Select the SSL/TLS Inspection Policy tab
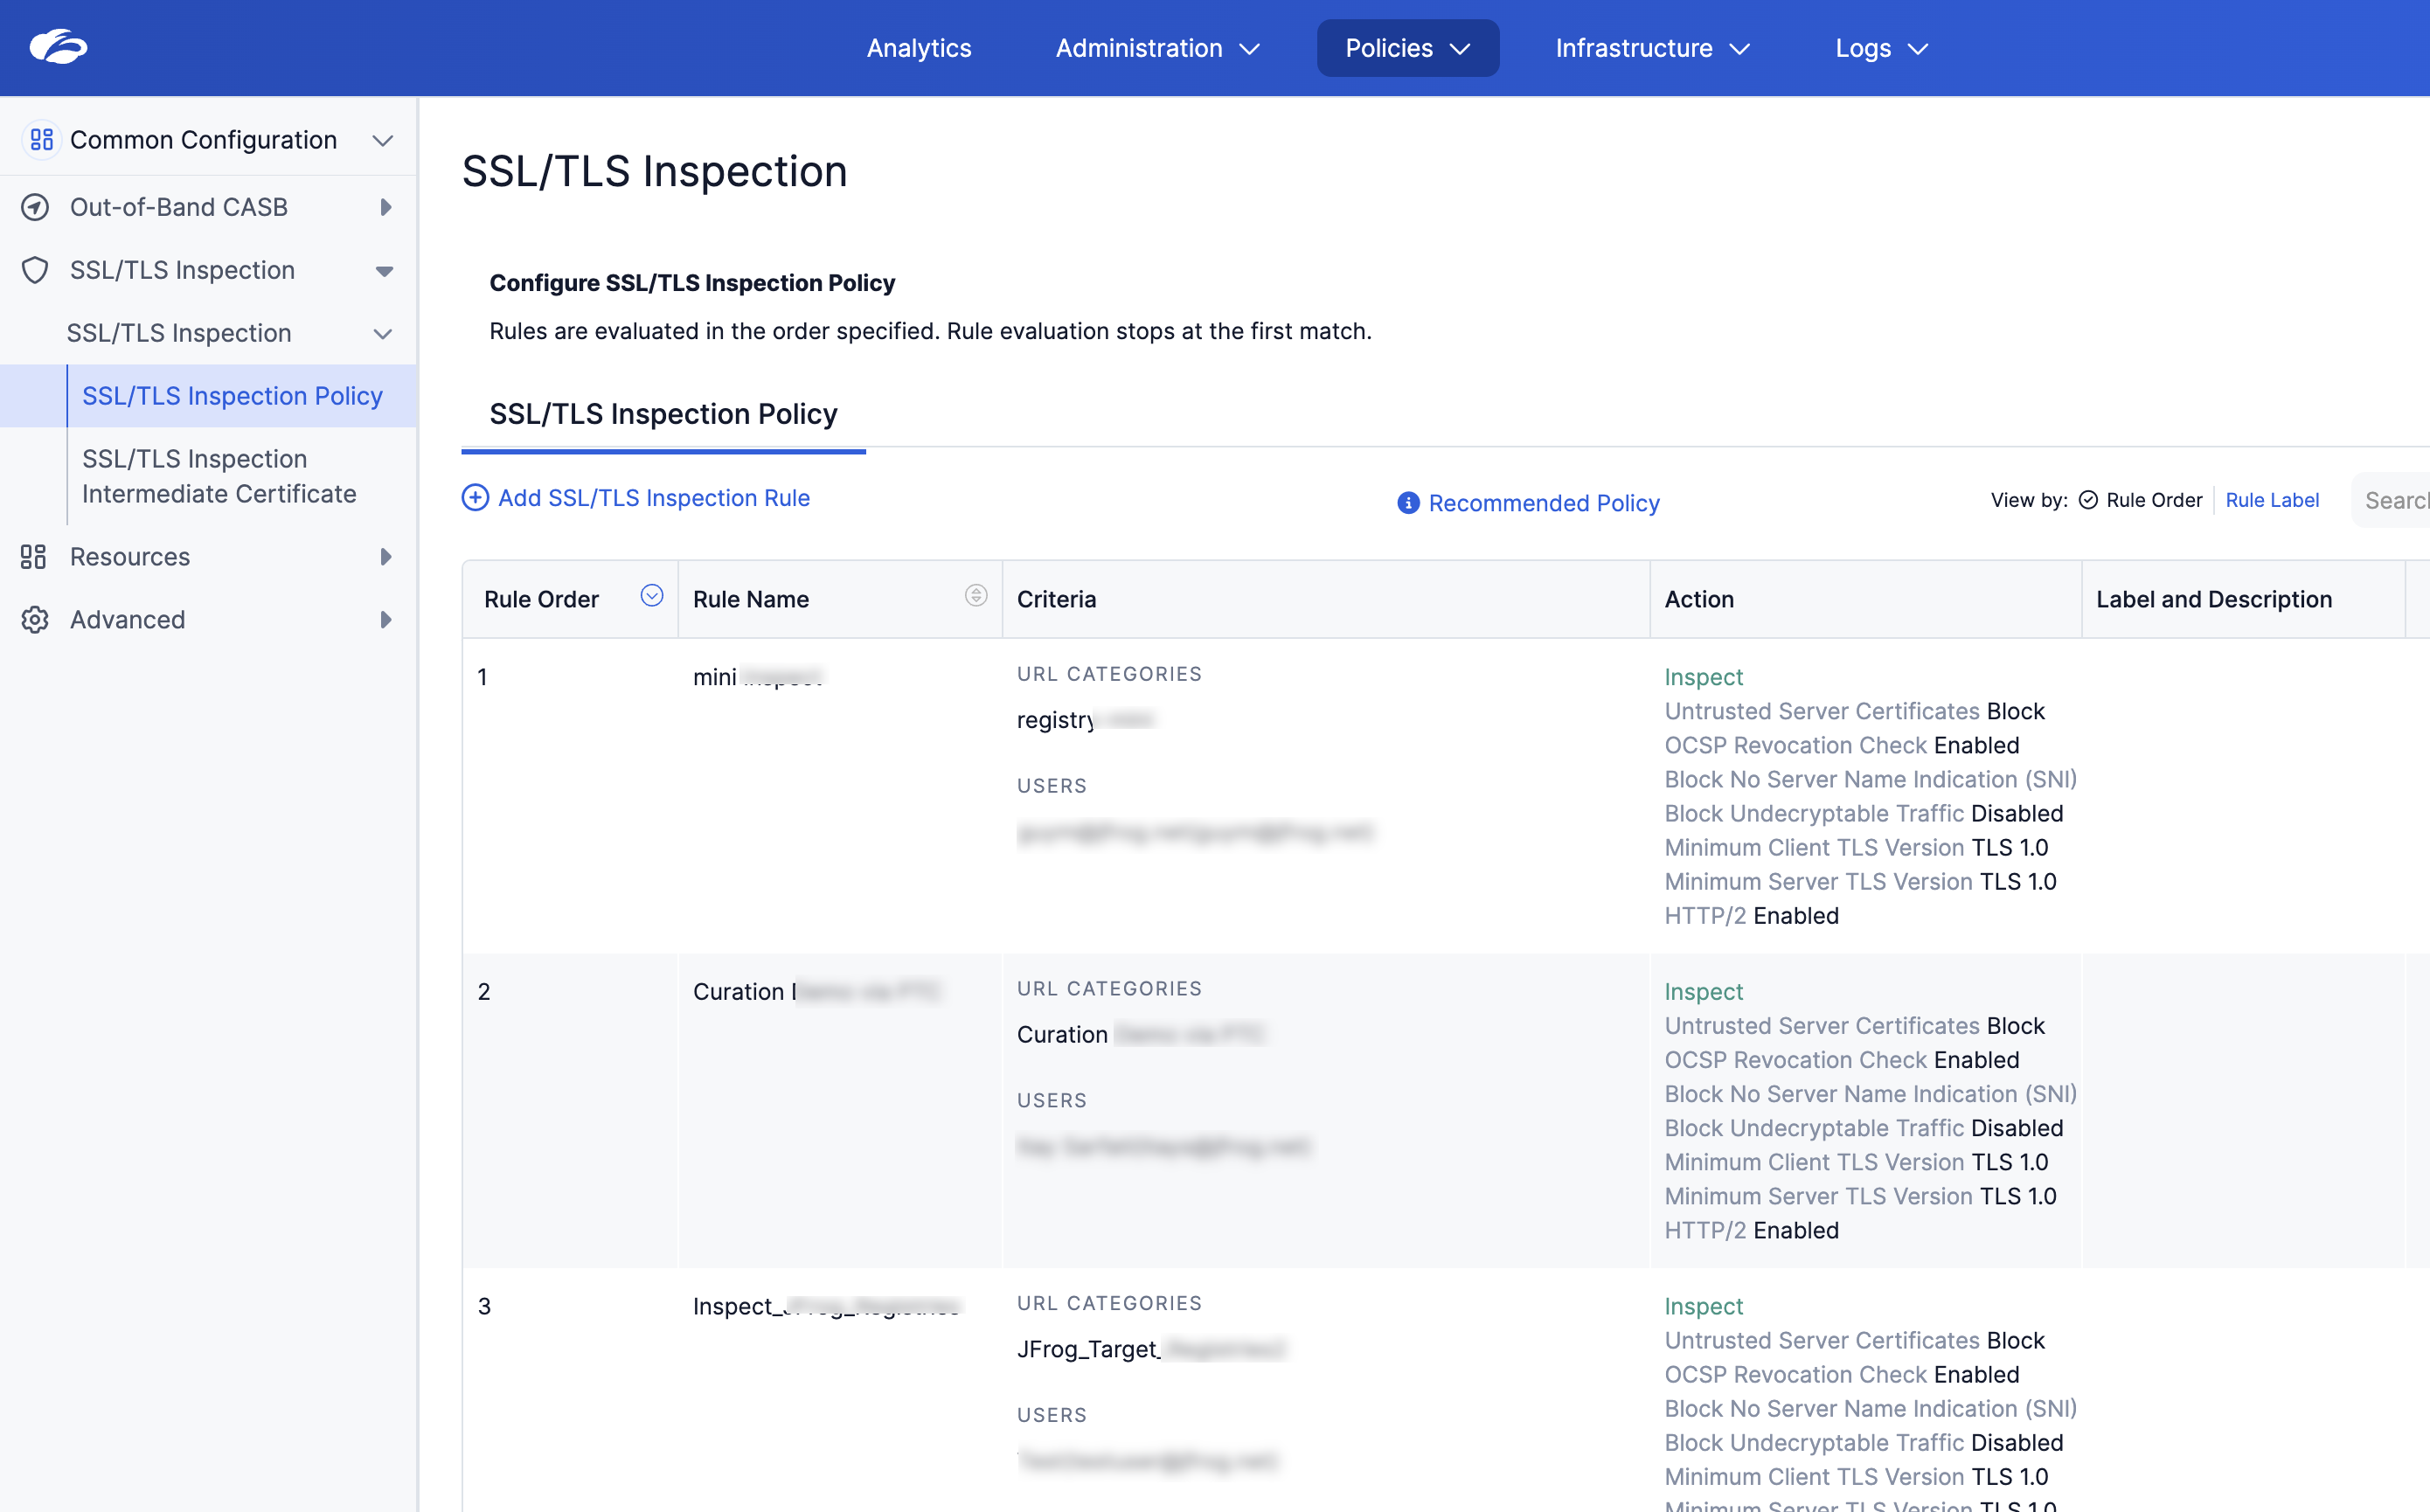Viewport: 2430px width, 1512px height. point(663,414)
